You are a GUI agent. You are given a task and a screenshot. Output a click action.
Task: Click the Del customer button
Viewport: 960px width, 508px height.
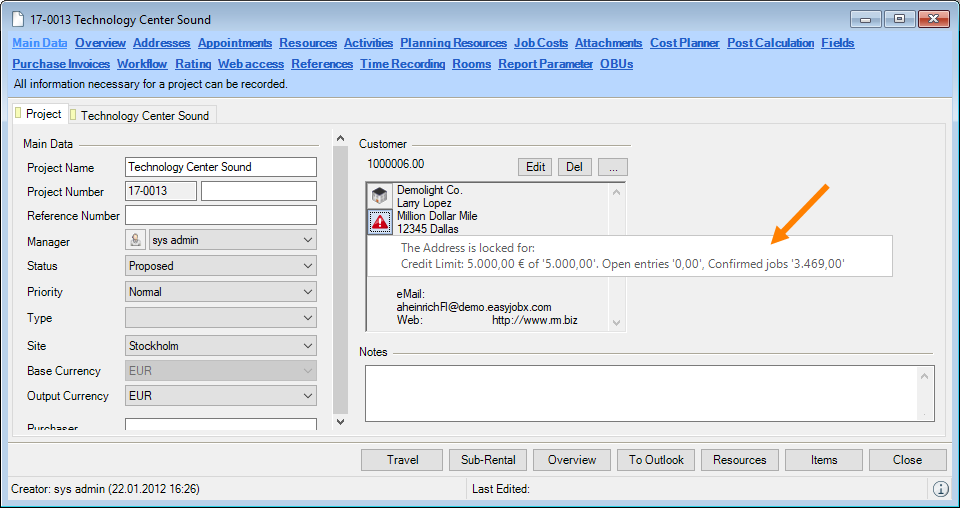point(574,167)
